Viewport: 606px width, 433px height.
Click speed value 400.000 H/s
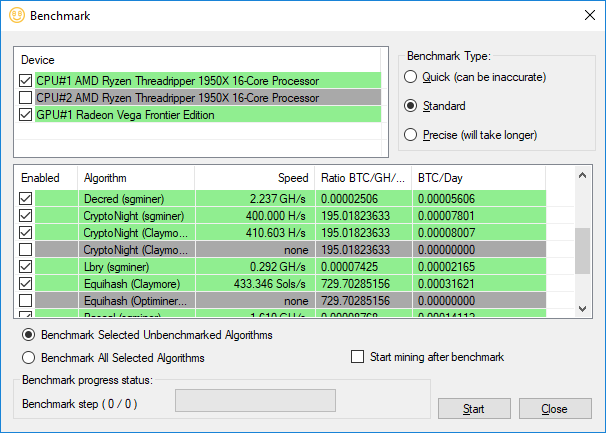[x=276, y=216]
